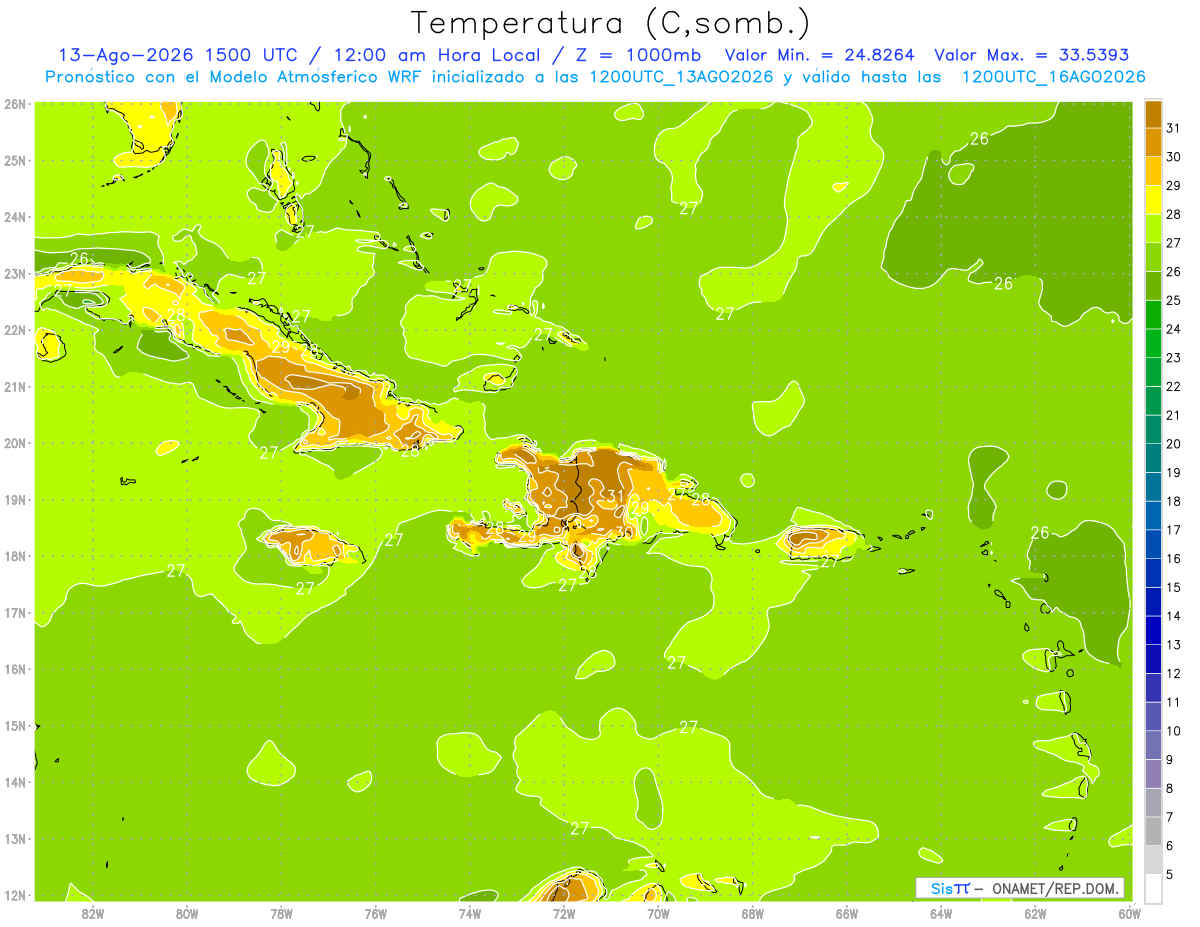This screenshot has width=1200, height=927.
Task: Click the "28" label on the color scale
Action: tap(1174, 214)
